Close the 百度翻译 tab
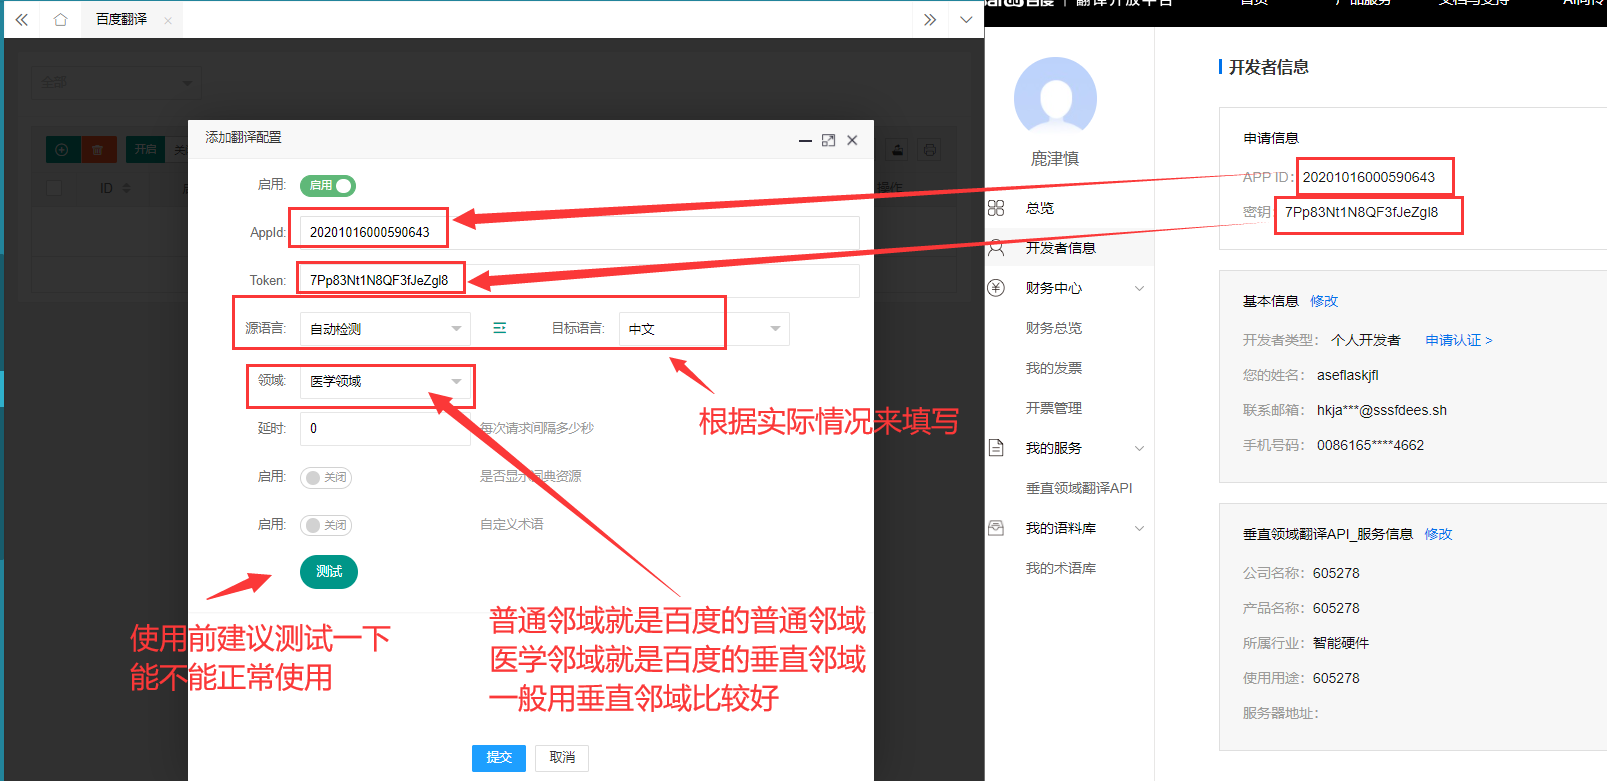The image size is (1607, 781). coord(168,20)
